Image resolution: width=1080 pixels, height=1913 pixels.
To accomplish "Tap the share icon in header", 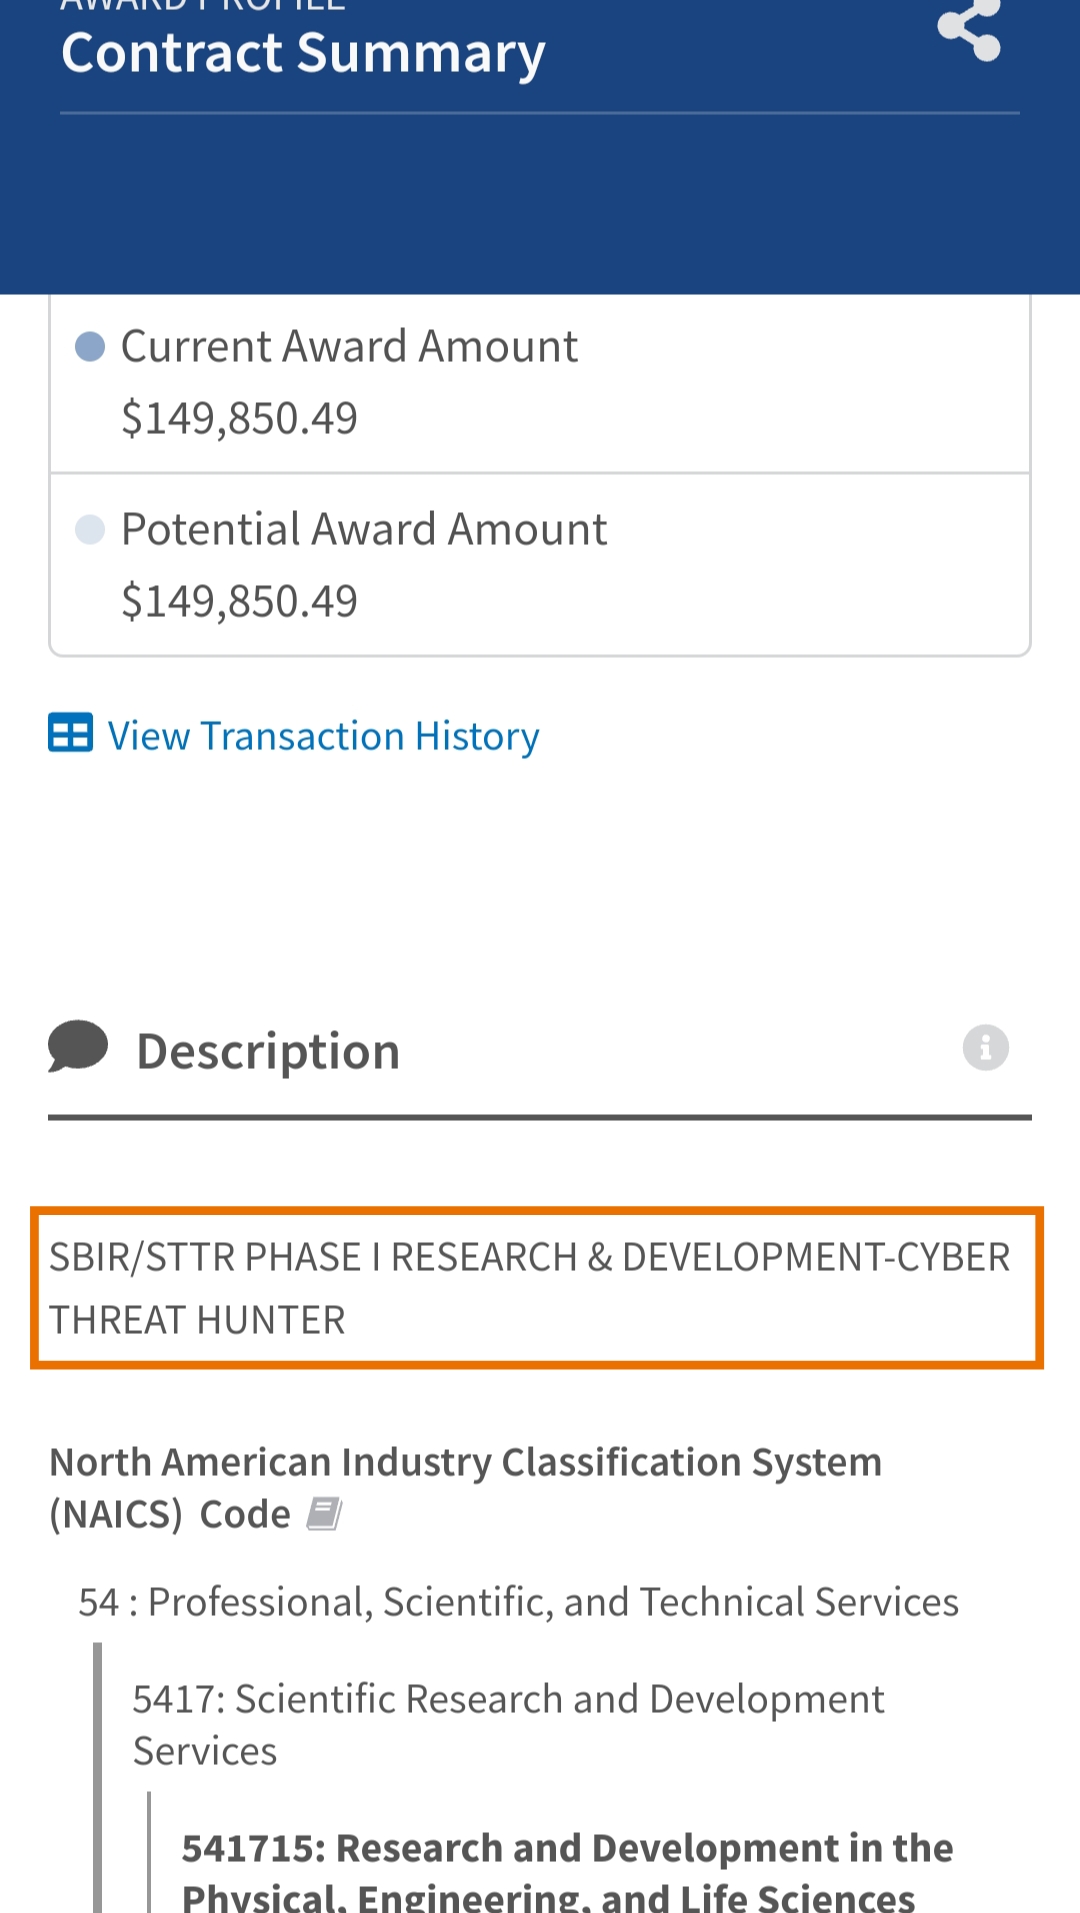I will click(x=968, y=30).
